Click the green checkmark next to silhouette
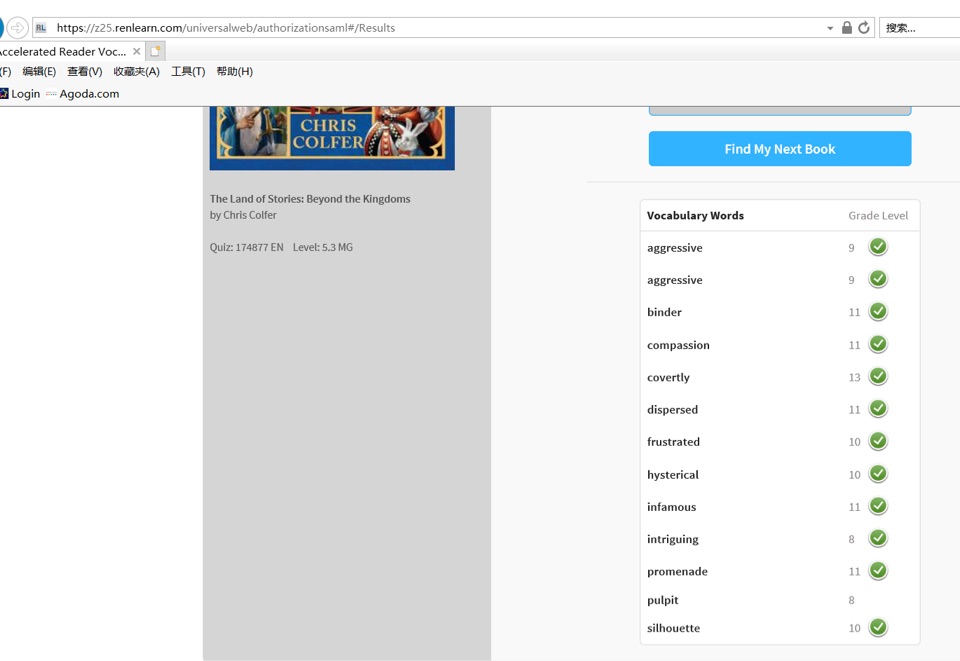 coord(878,627)
